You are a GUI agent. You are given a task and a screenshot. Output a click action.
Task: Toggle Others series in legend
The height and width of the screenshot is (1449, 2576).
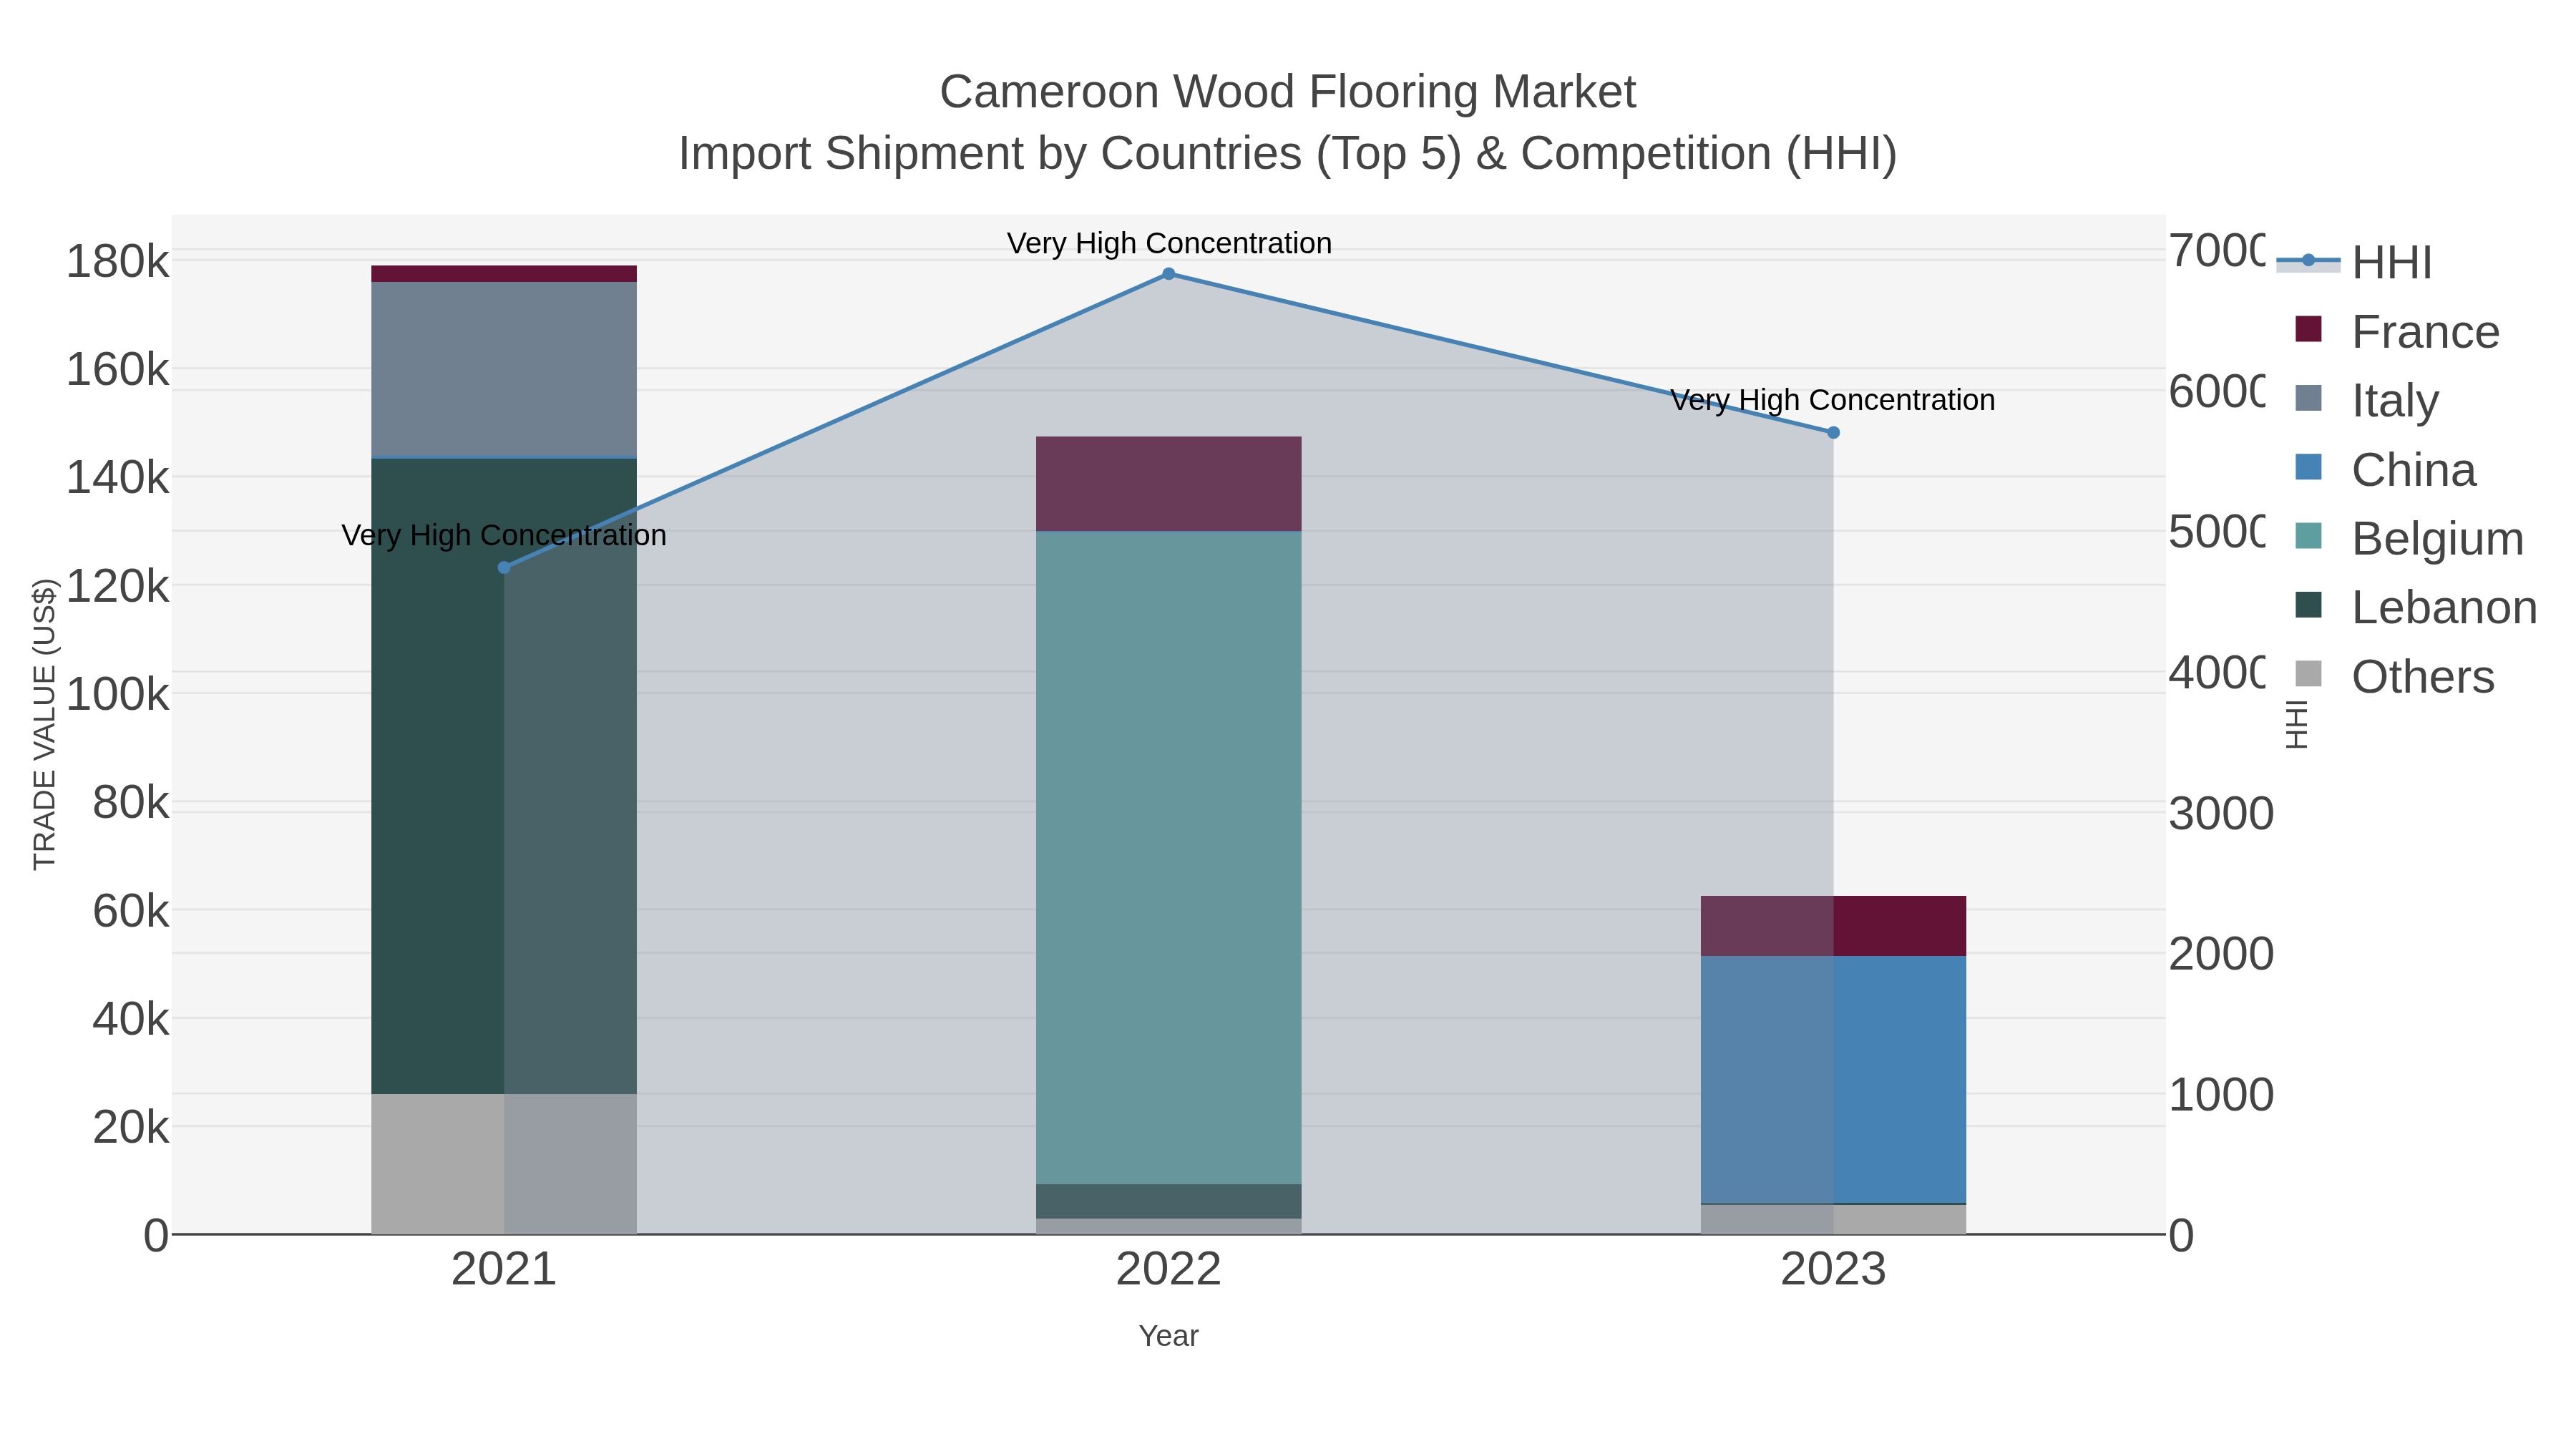coord(2394,676)
